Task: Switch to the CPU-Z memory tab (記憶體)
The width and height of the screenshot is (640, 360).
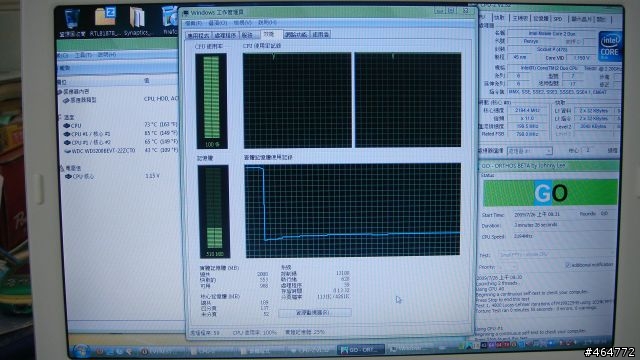Action: [541, 18]
